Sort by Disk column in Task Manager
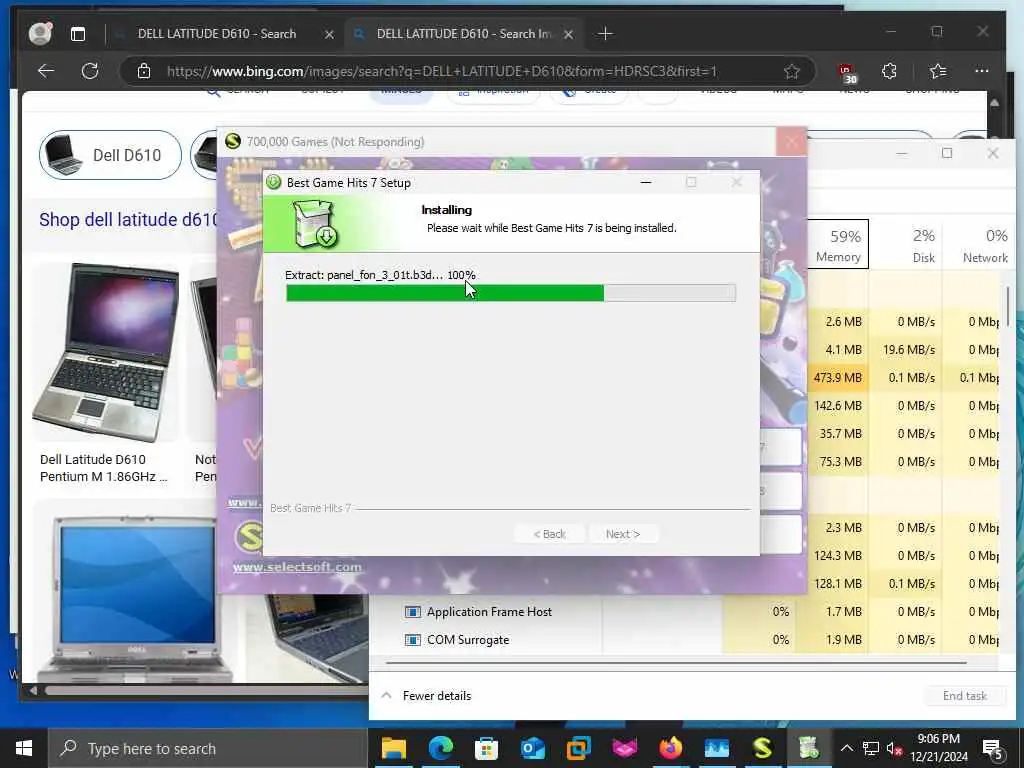 [x=906, y=244]
